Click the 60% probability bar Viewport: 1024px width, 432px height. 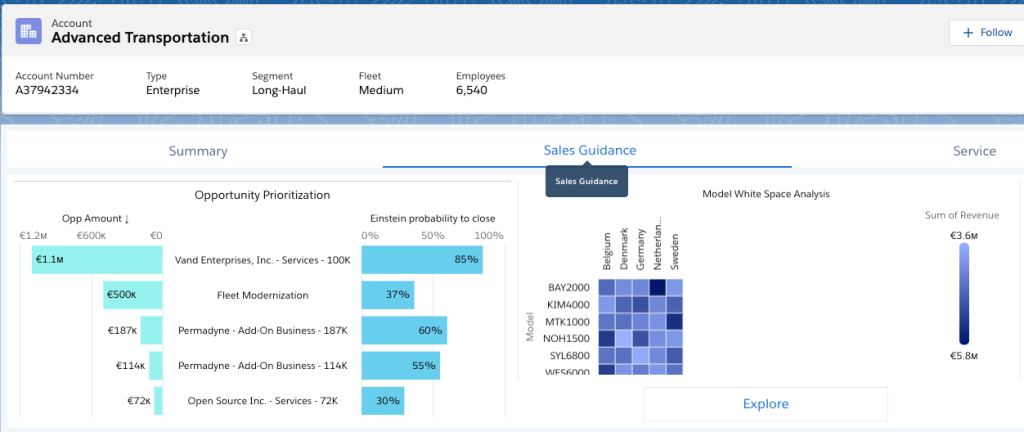[x=404, y=330]
